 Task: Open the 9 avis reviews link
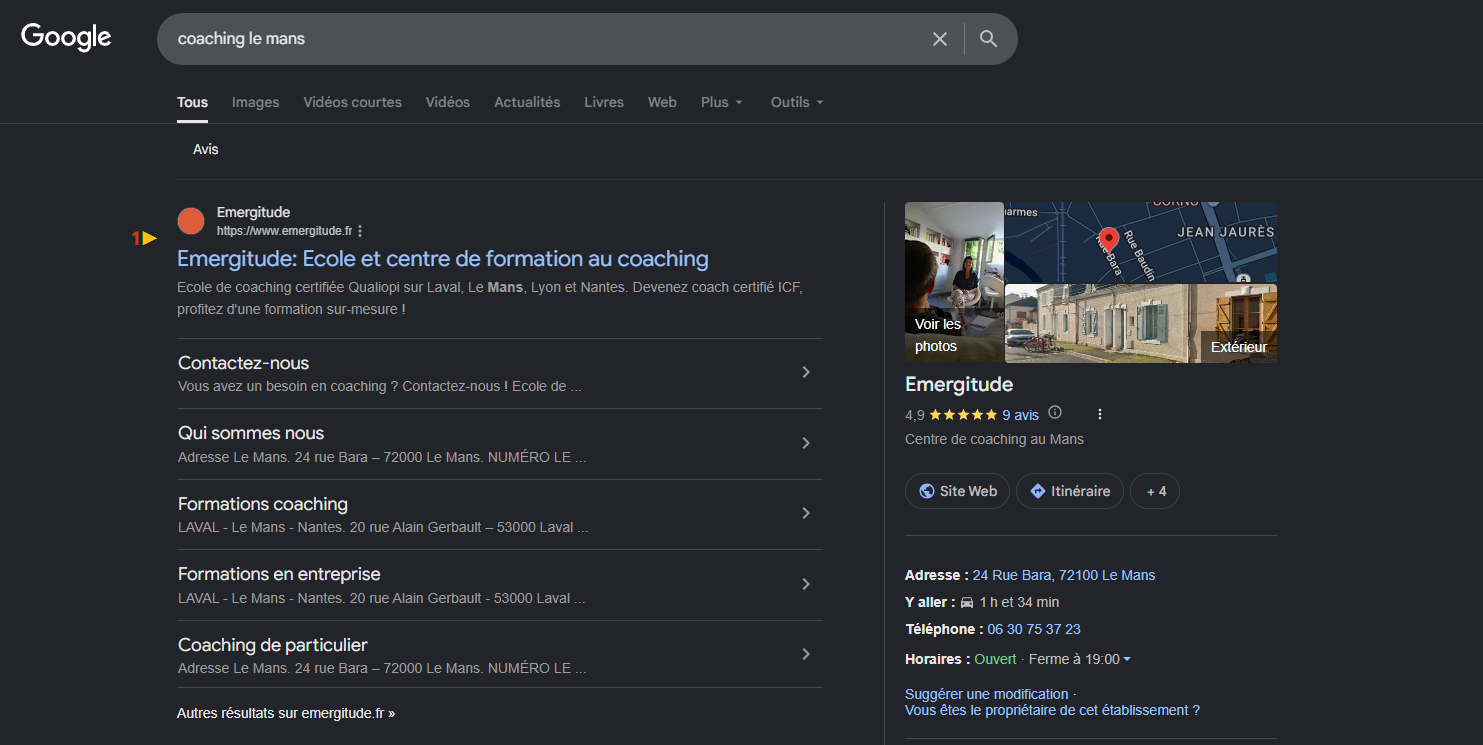[1020, 414]
